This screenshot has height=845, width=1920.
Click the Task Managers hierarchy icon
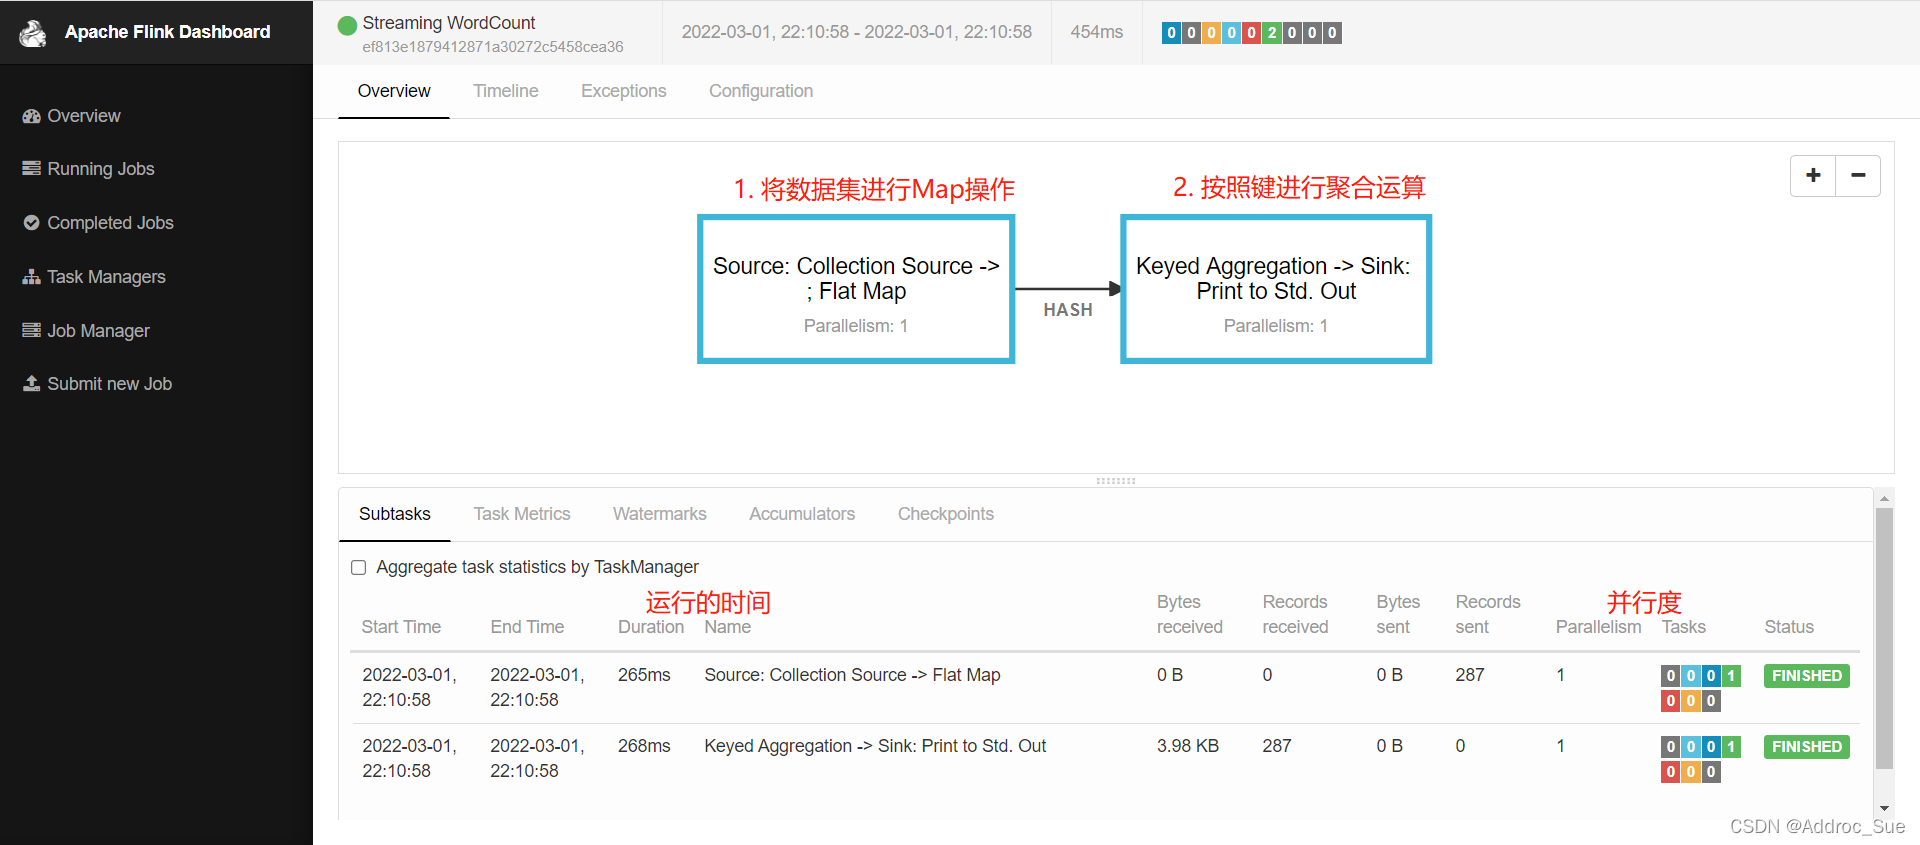pos(32,277)
